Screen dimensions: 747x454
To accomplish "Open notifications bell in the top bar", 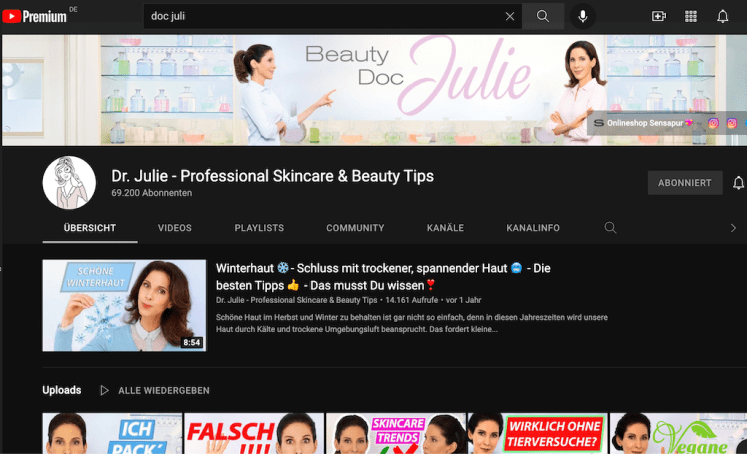I will click(x=722, y=16).
